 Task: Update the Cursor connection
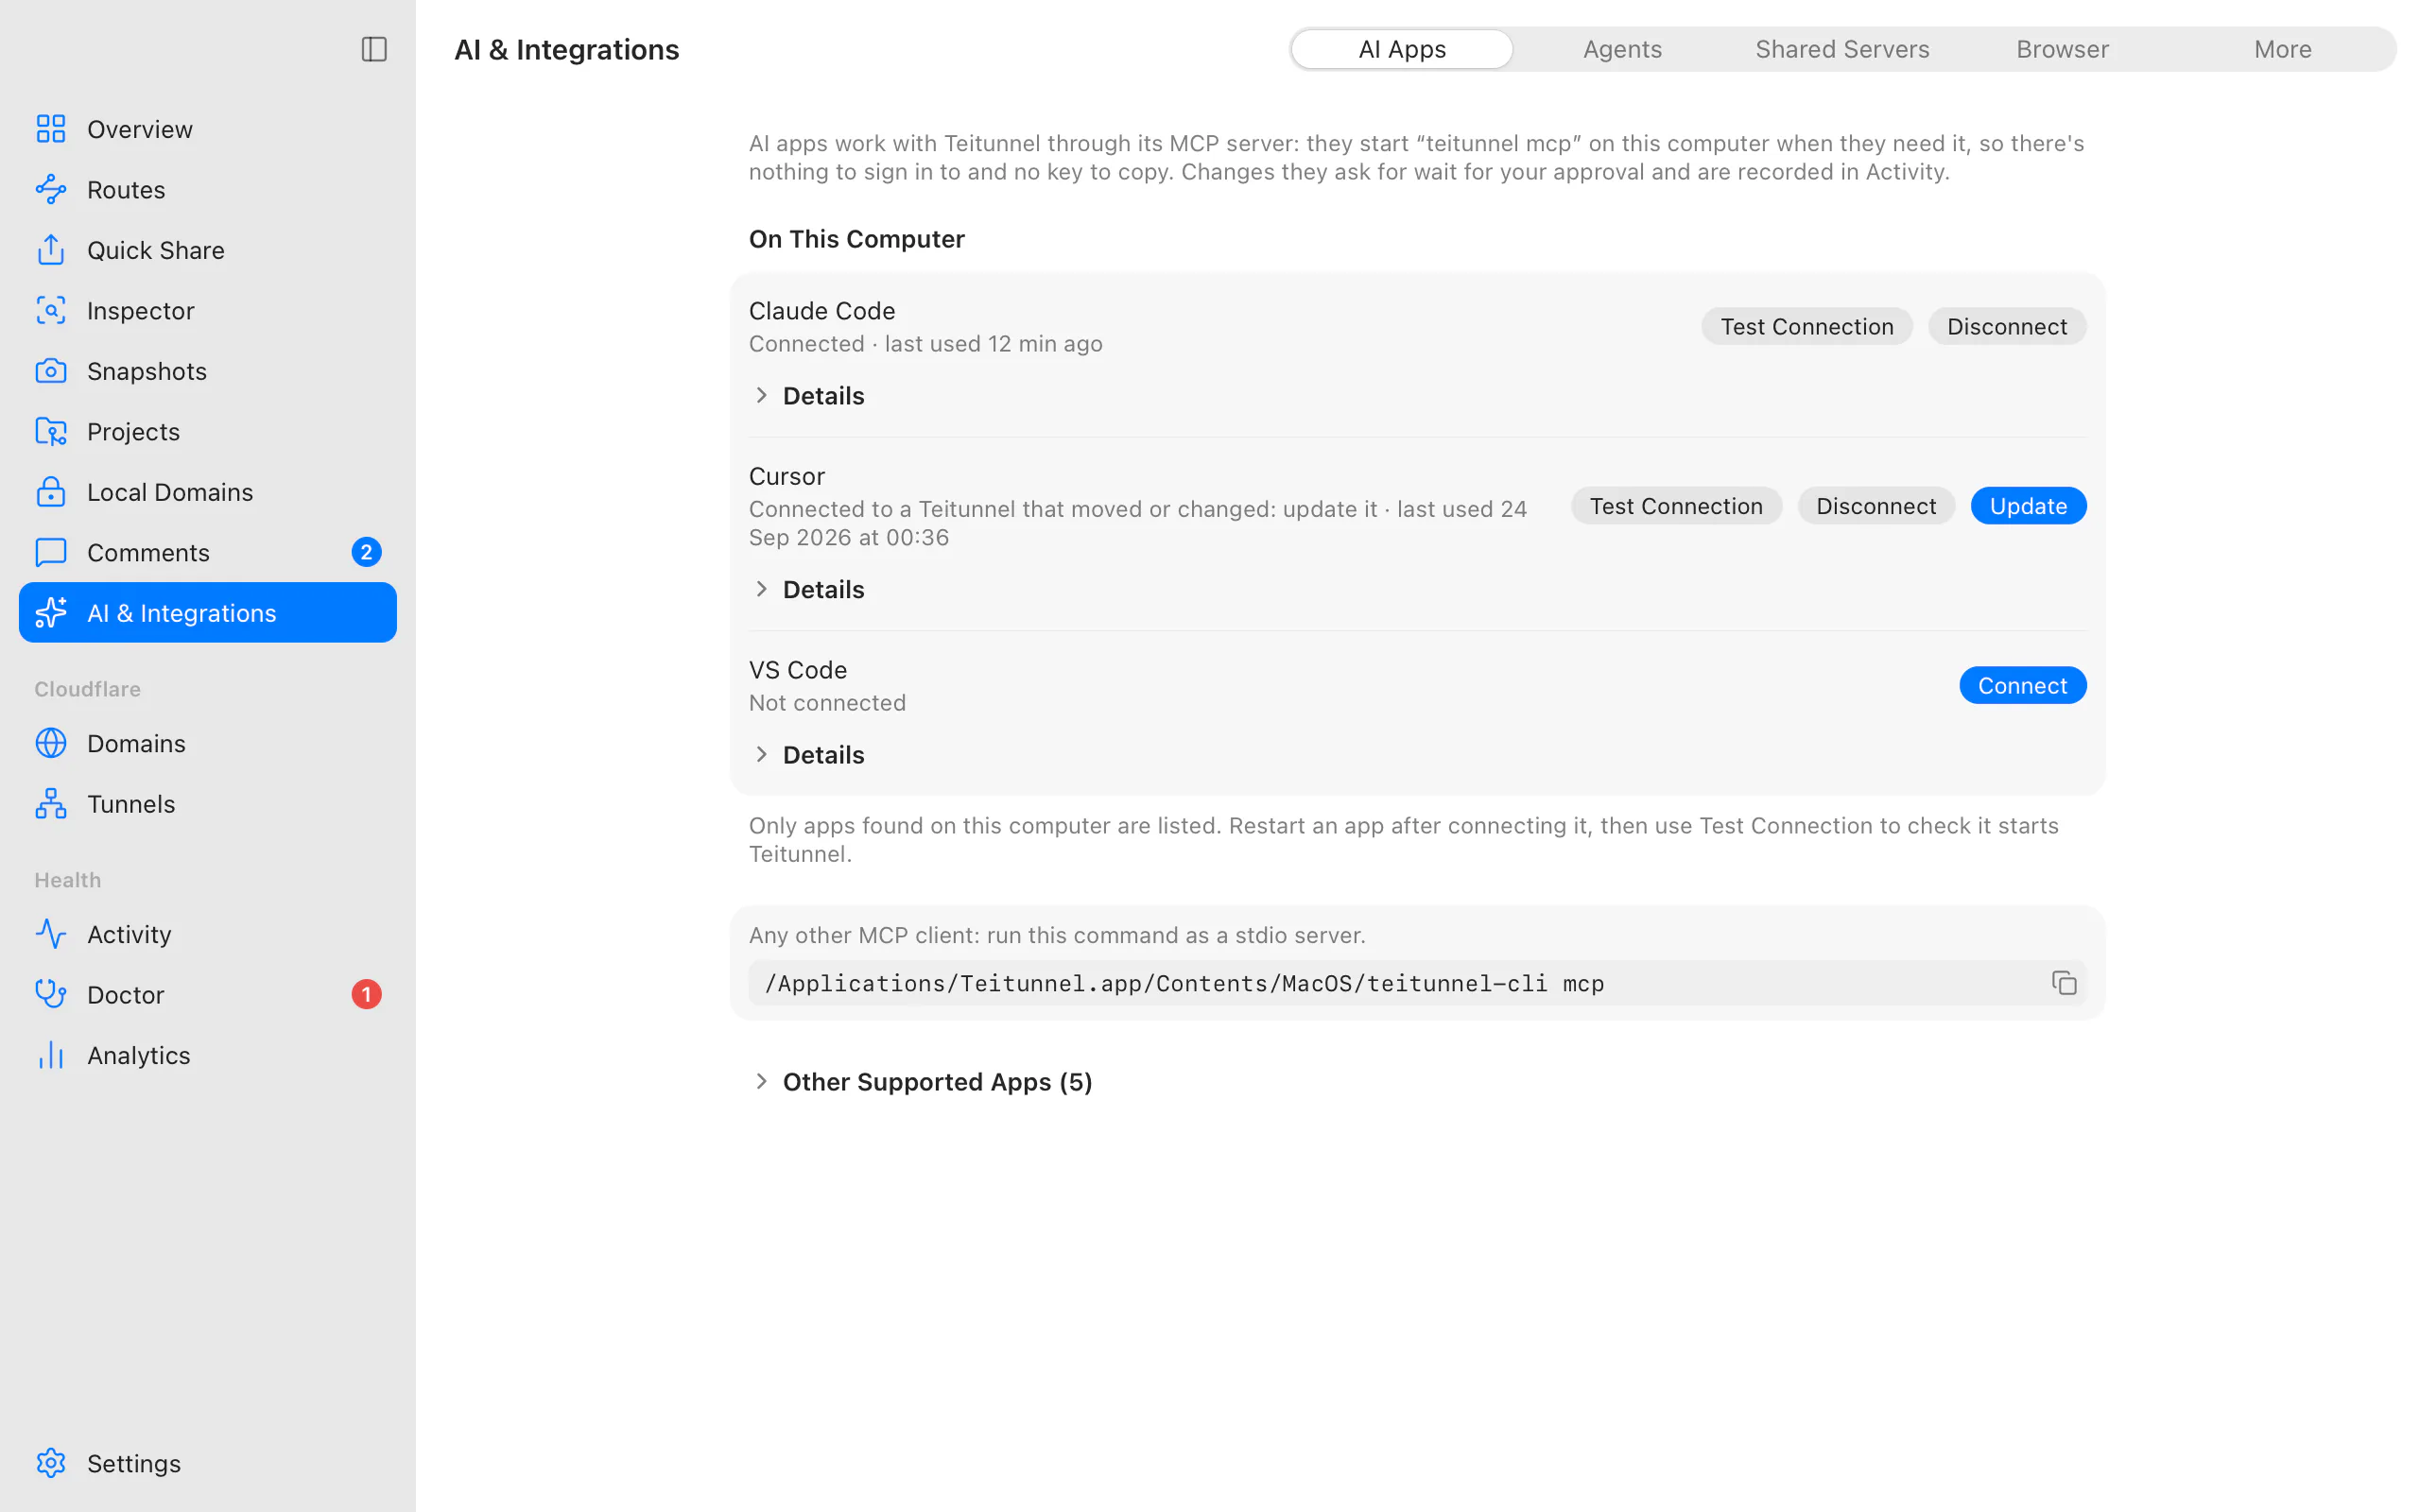pyautogui.click(x=2028, y=506)
